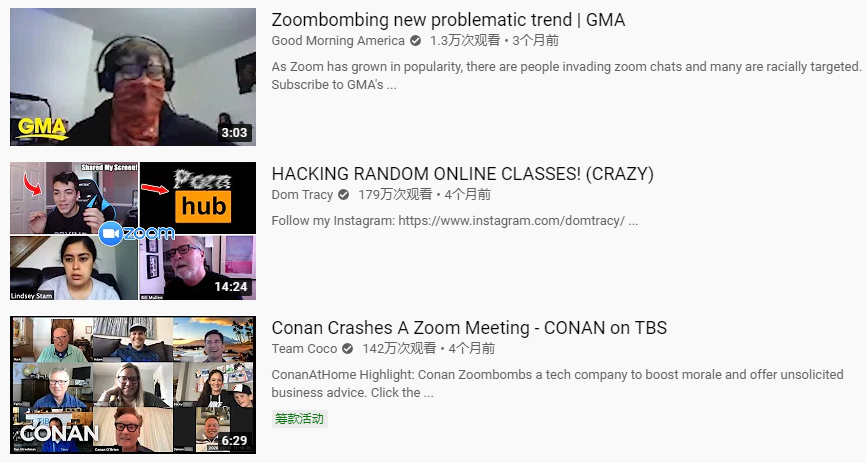Click the 3:03 duration badge on thumbnail
Viewport: 866px width, 463px height.
[x=234, y=133]
